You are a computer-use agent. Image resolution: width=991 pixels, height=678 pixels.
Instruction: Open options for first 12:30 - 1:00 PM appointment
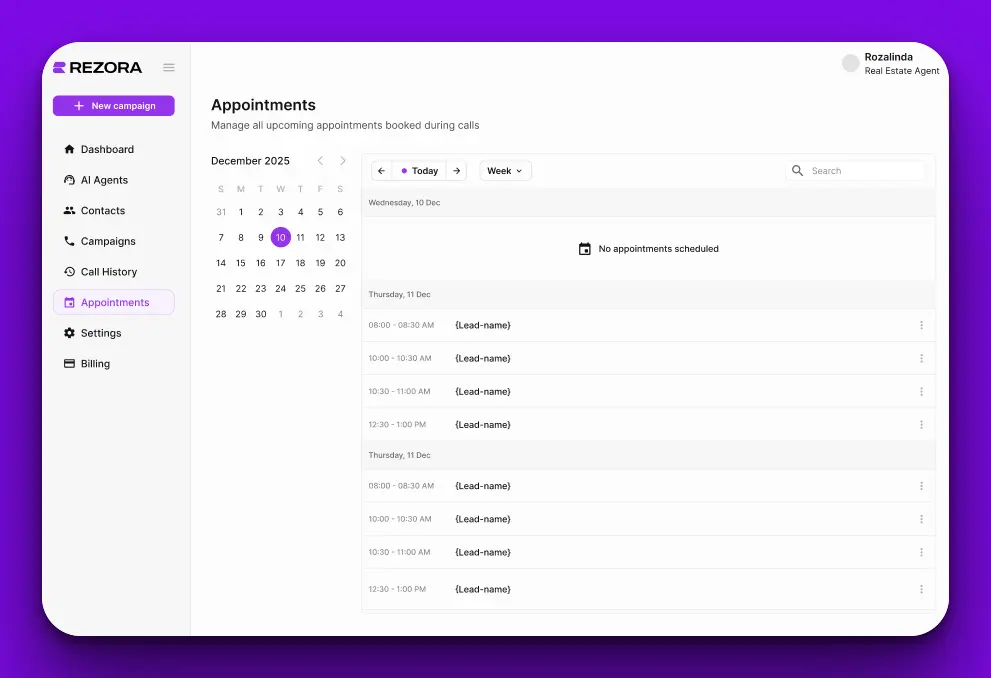pos(921,424)
